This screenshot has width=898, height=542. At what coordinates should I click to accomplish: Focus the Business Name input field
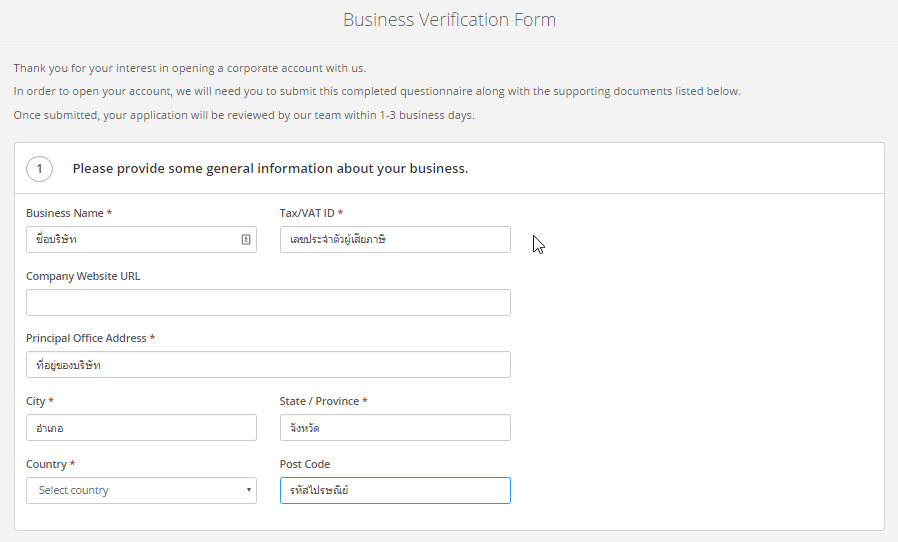point(141,239)
